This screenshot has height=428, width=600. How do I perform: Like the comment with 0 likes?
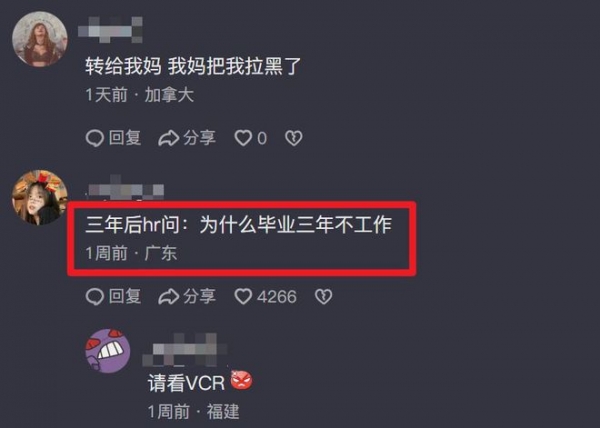coord(243,138)
